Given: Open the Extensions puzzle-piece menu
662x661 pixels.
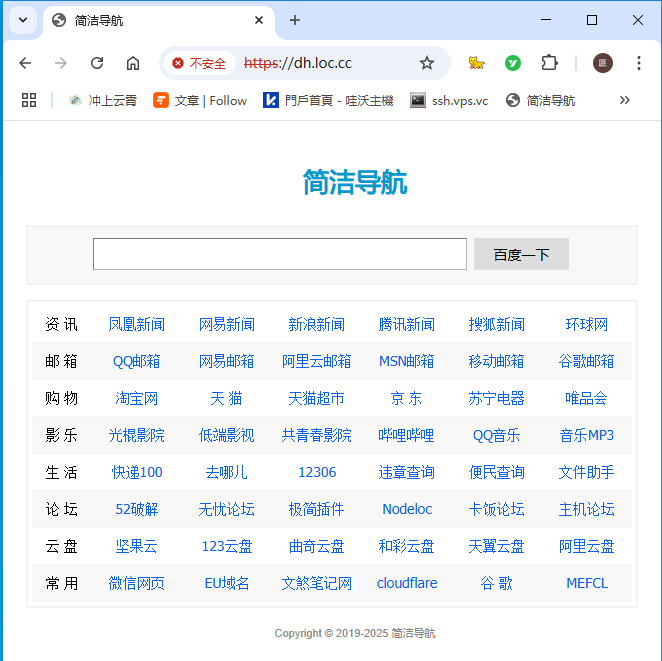Looking at the screenshot, I should click(x=549, y=63).
